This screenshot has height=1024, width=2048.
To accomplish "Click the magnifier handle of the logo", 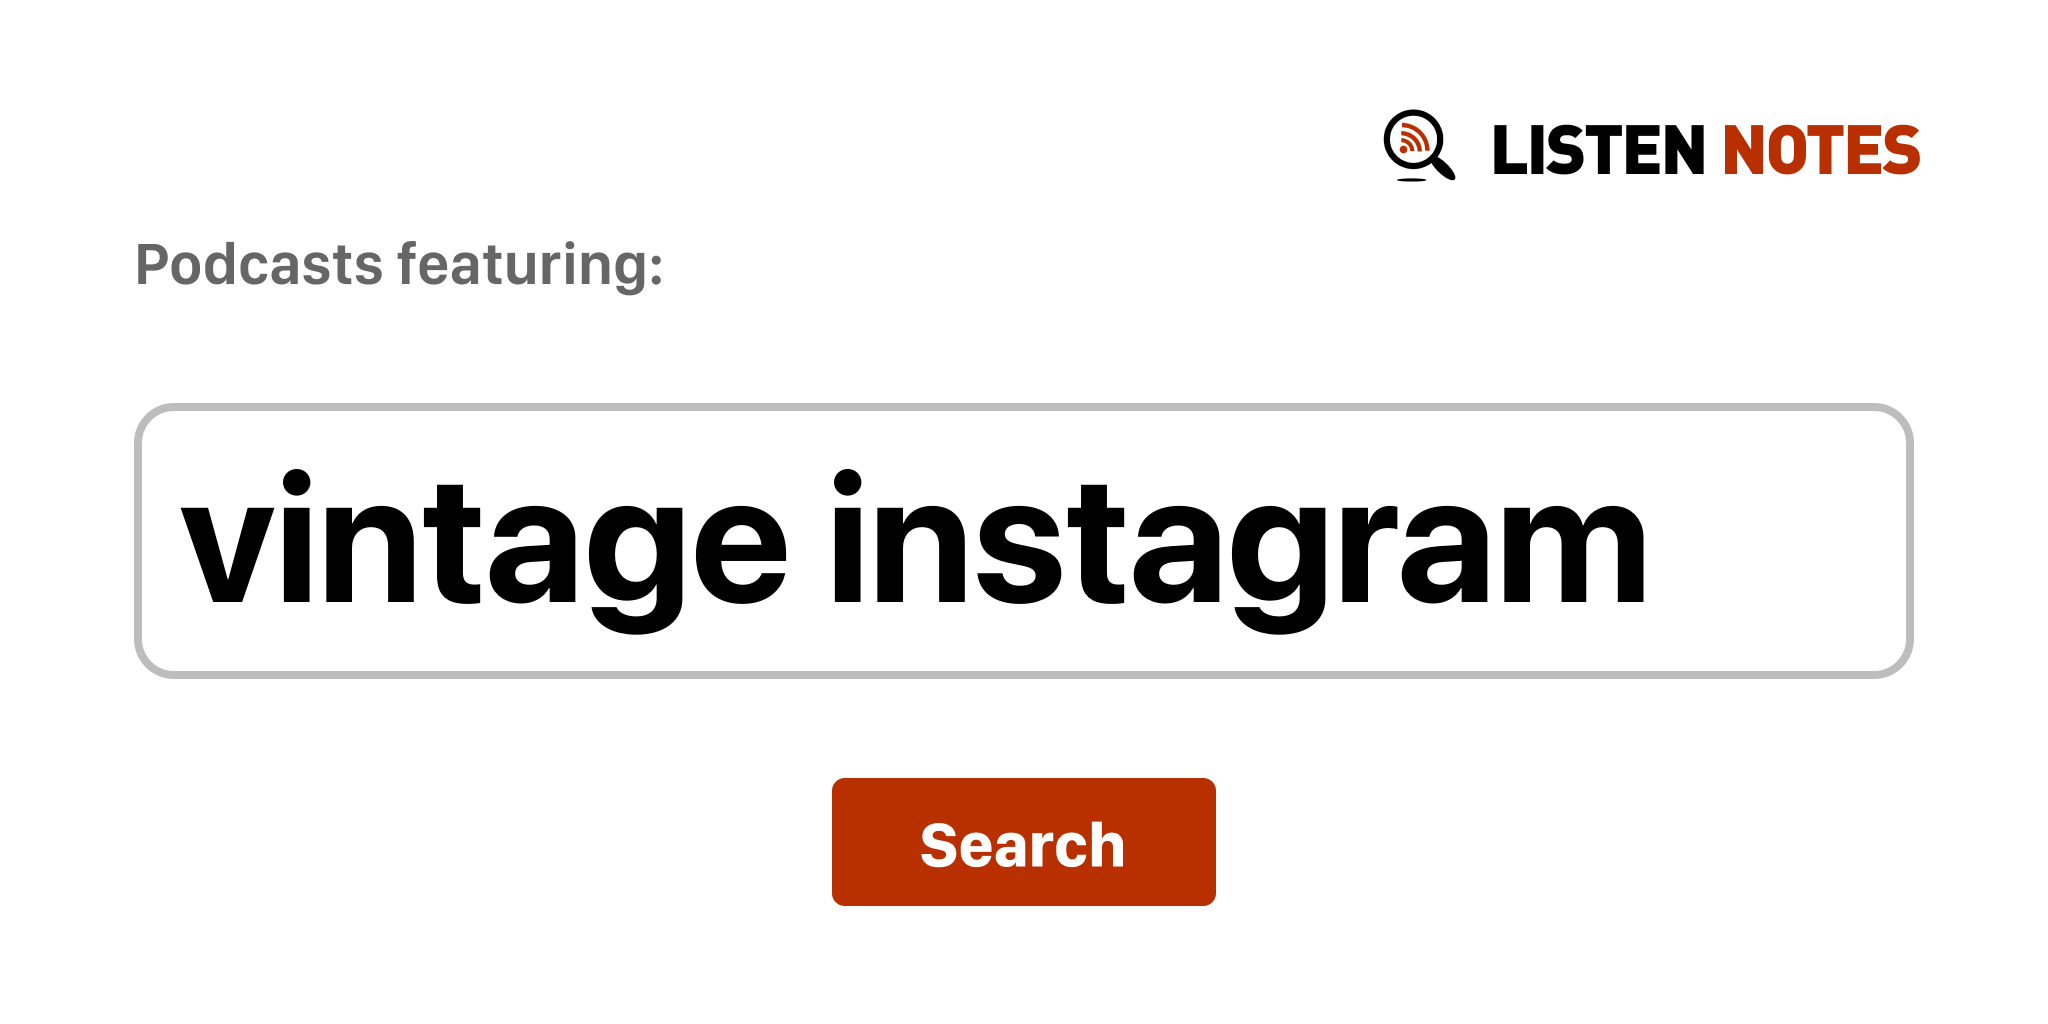I will tap(1445, 167).
